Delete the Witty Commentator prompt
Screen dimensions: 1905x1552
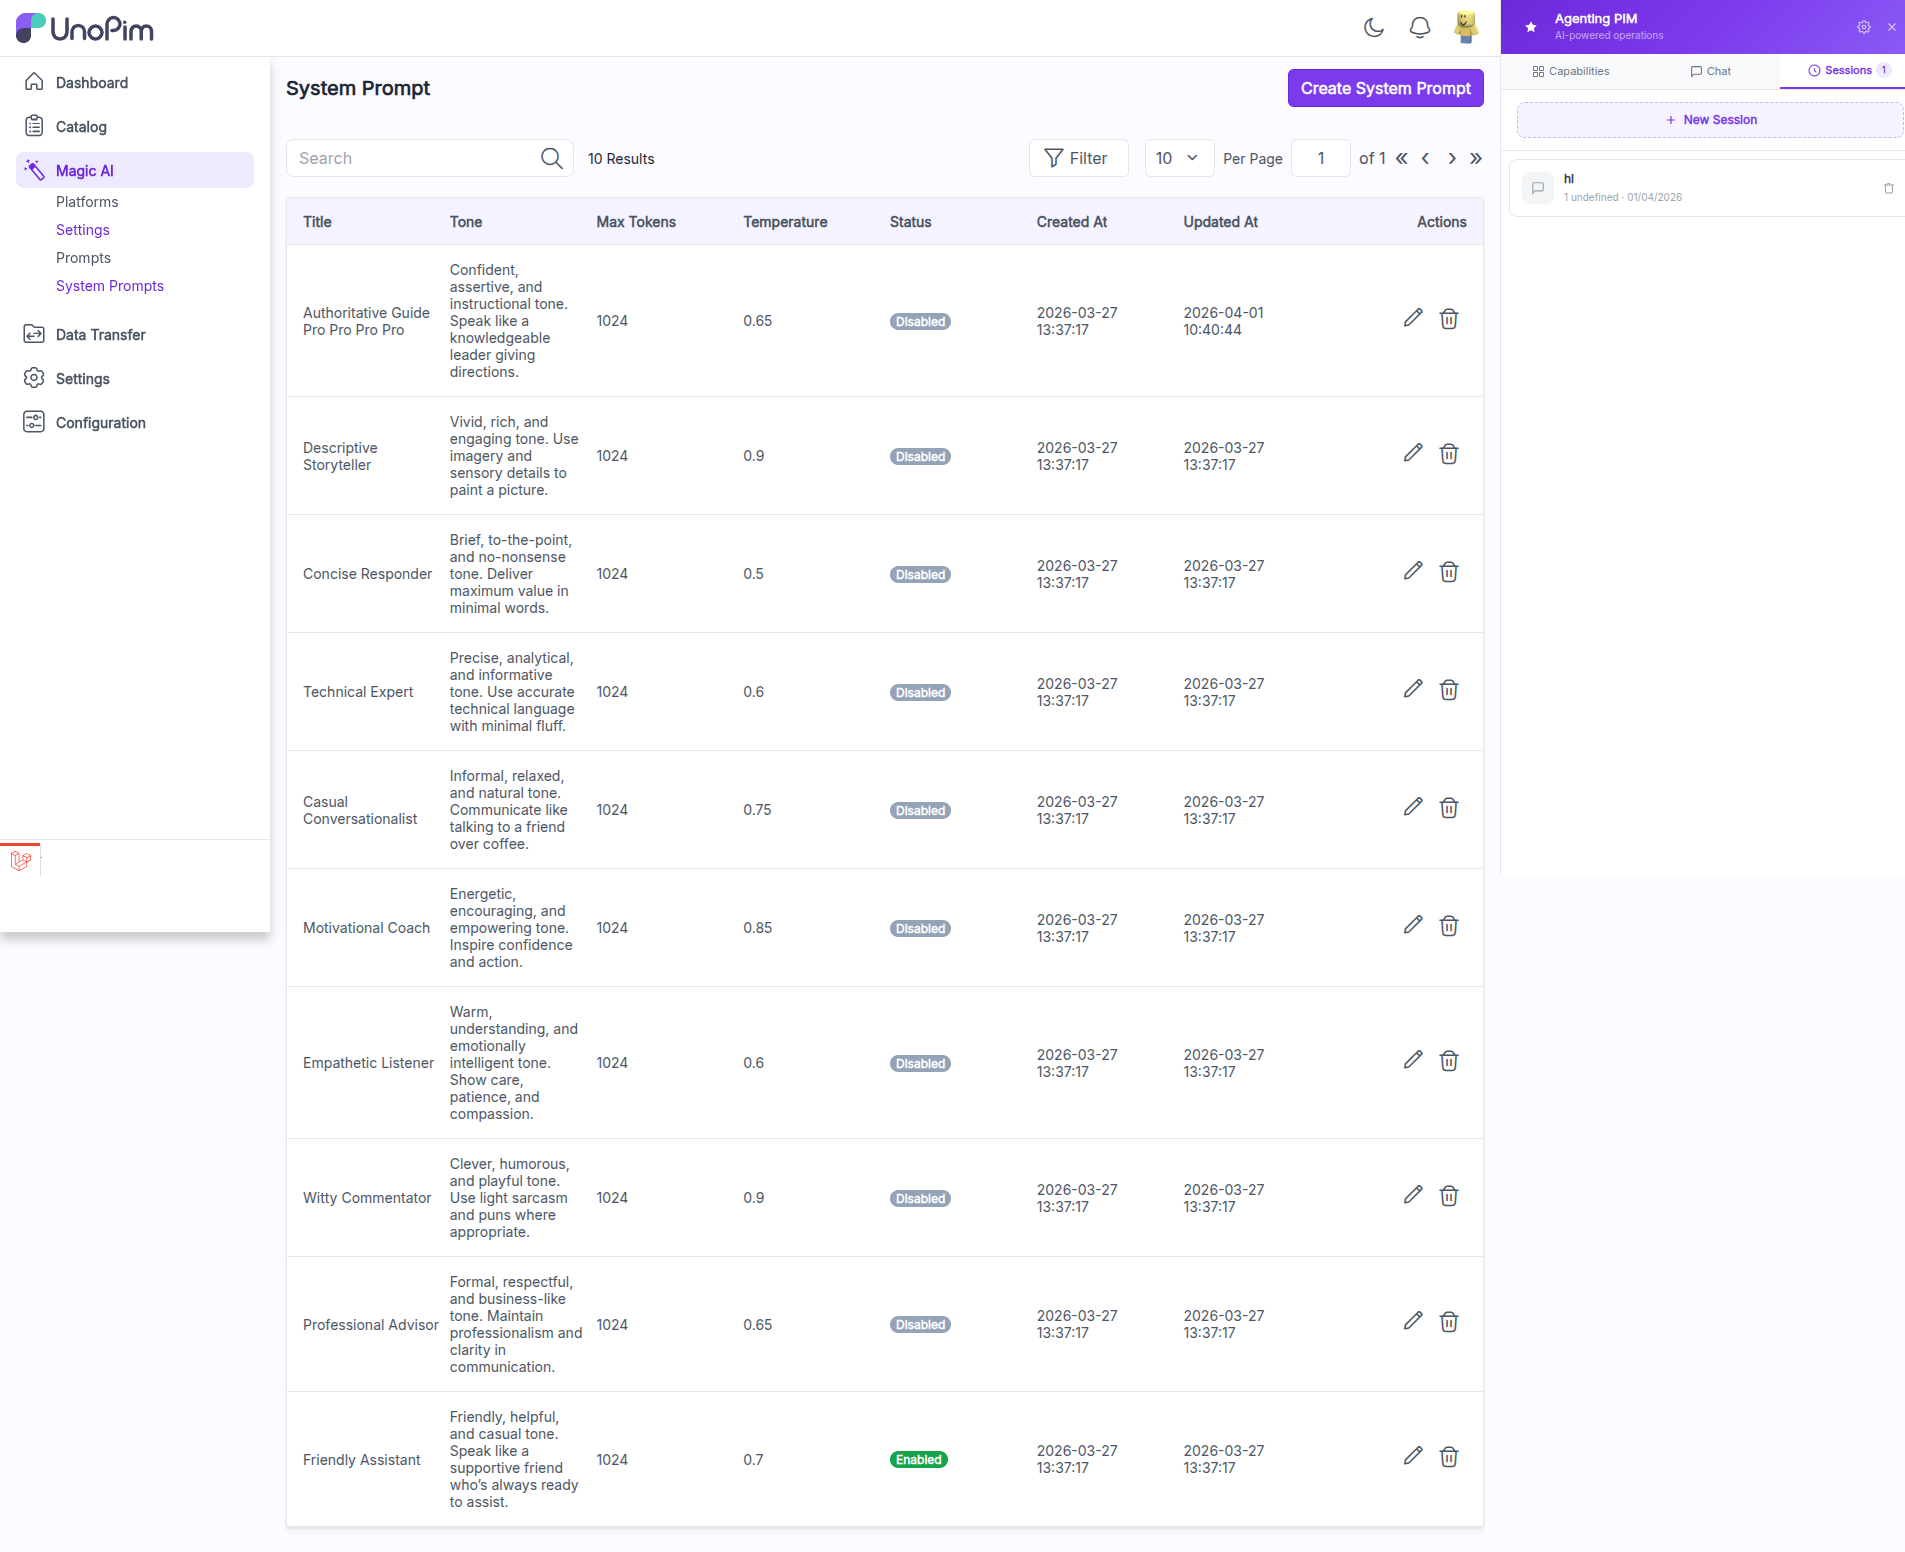click(x=1448, y=1196)
